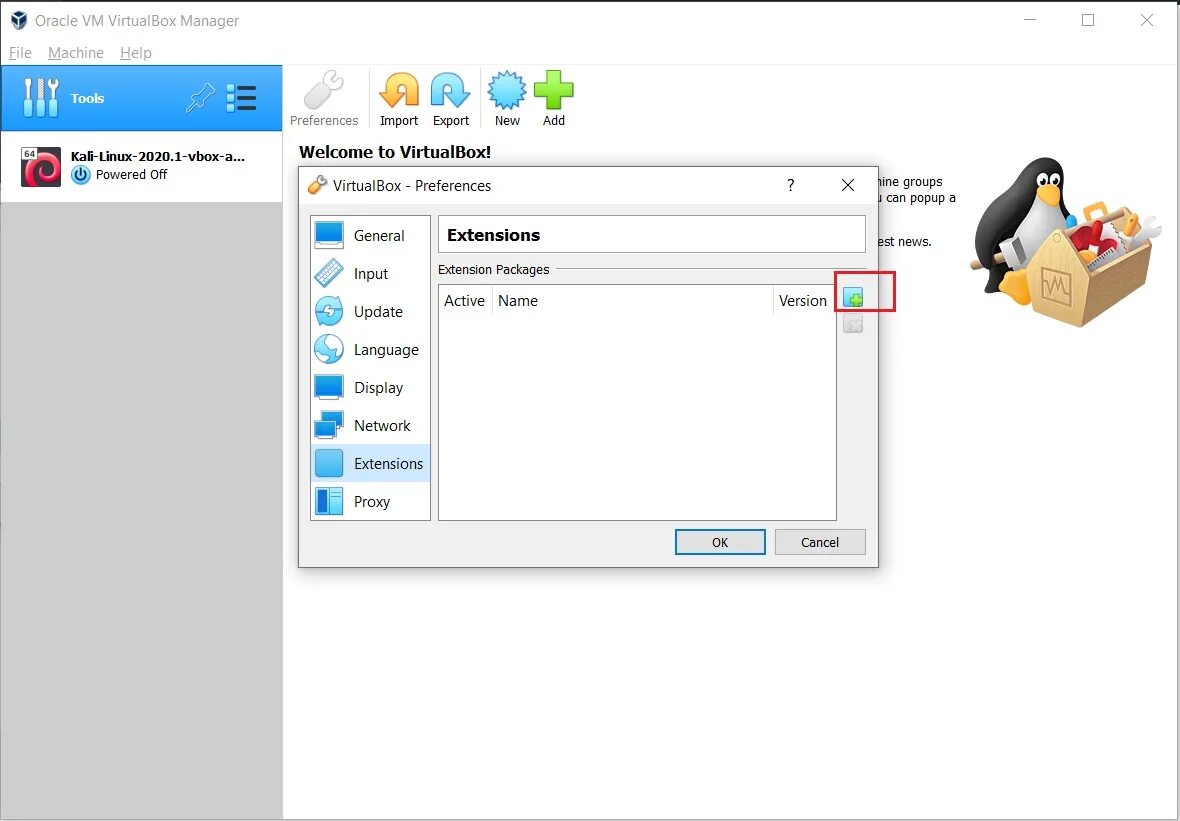
Task: Open the Input preferences section
Action: coord(370,273)
